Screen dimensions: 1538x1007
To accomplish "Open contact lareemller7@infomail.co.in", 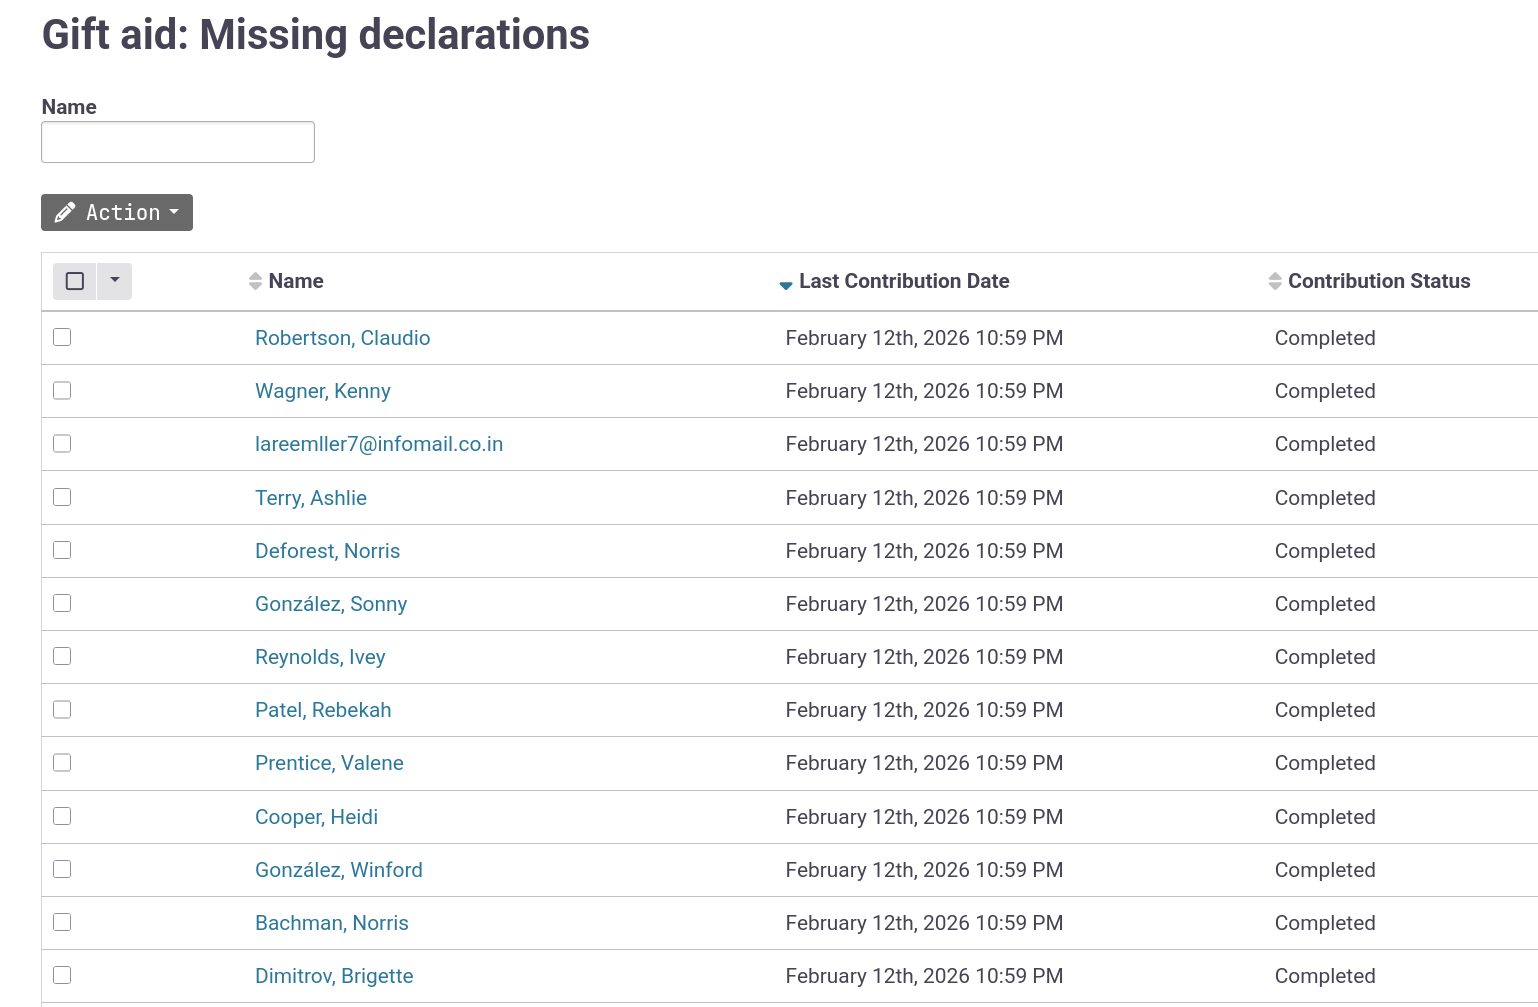I will point(379,444).
